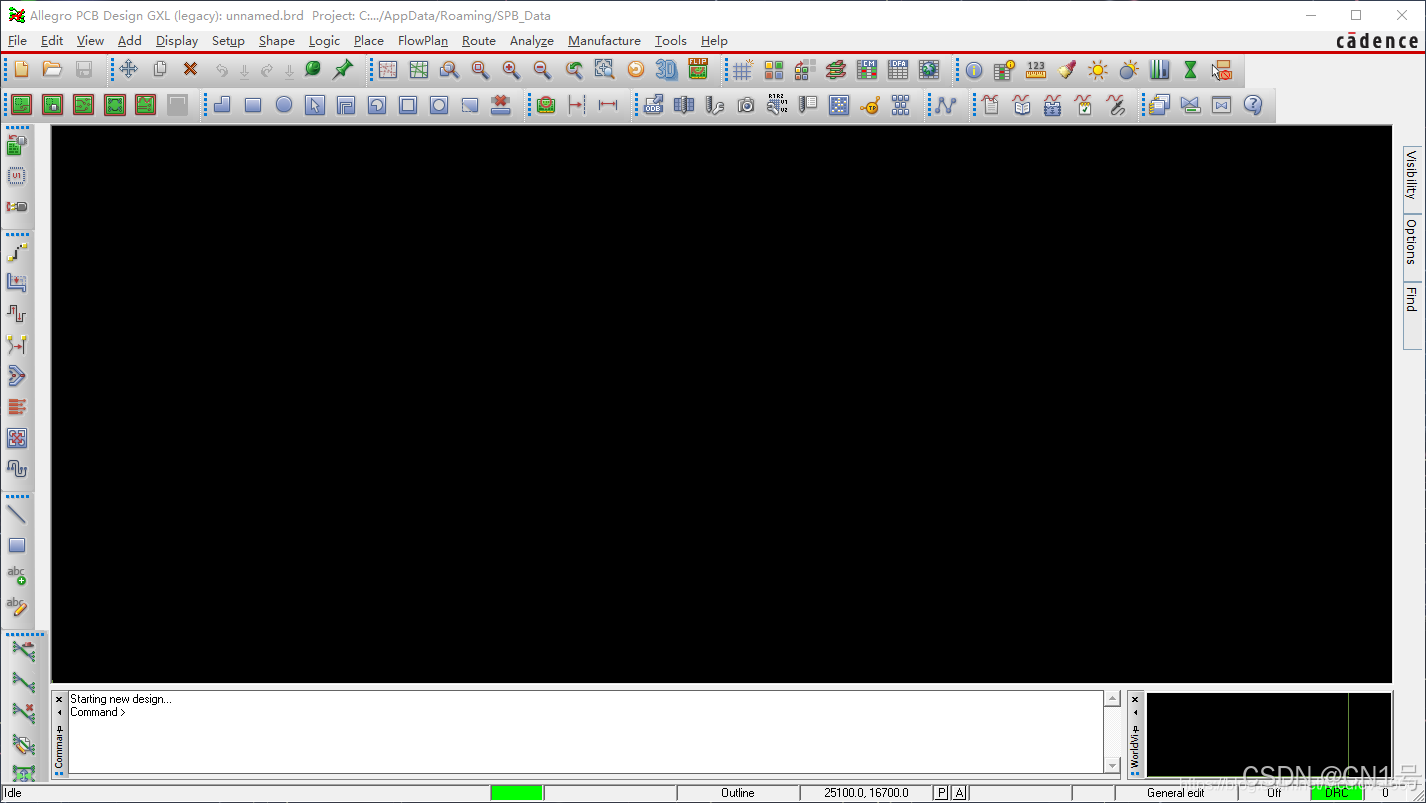
Task: Select the diagonal Add Line tool in sidebar
Action: click(x=17, y=514)
